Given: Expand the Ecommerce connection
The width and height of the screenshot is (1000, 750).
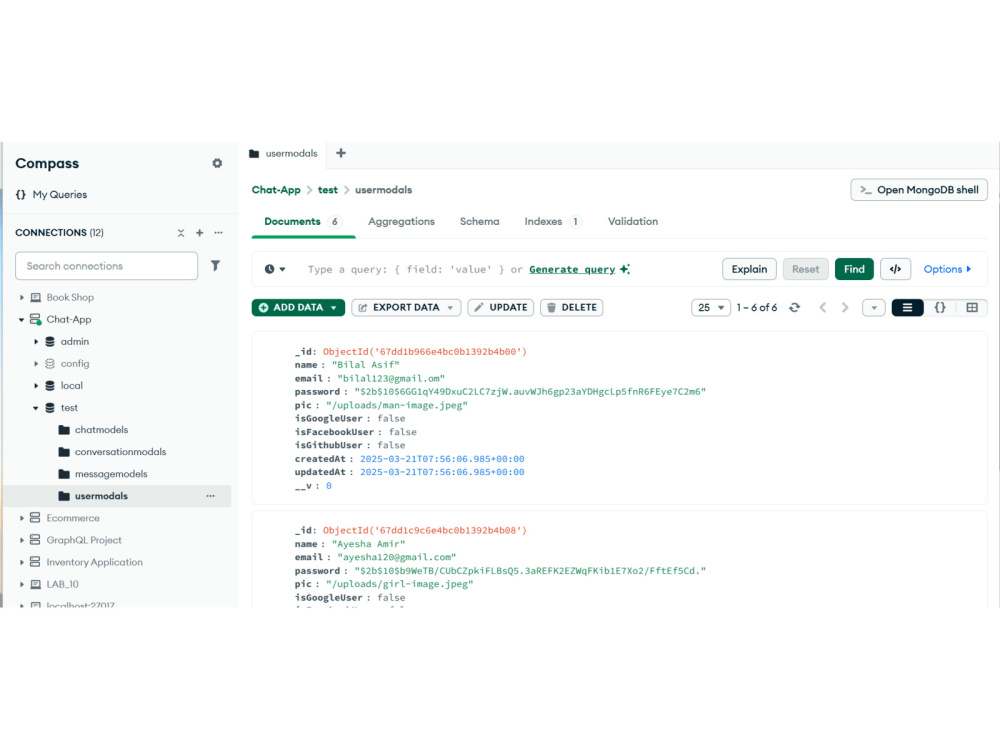Looking at the screenshot, I should 22,518.
